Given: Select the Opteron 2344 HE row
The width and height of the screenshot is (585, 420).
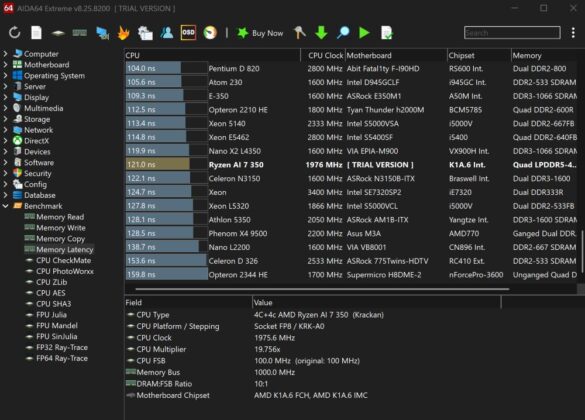Looking at the screenshot, I should point(351,275).
